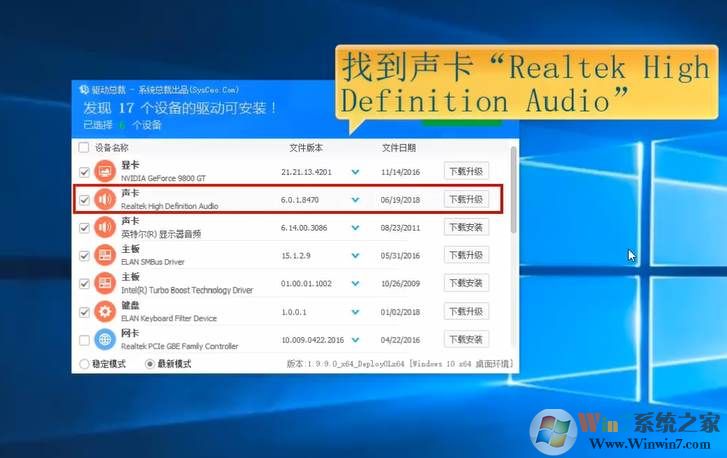Click the date 06/19/2018 in Realtek audio row
This screenshot has height=458, width=727.
(400, 200)
